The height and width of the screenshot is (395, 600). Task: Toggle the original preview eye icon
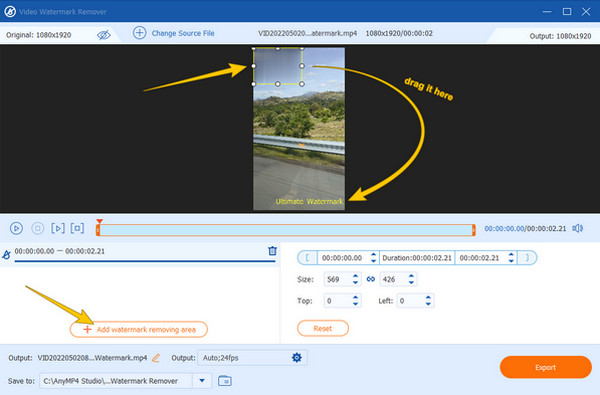point(103,35)
